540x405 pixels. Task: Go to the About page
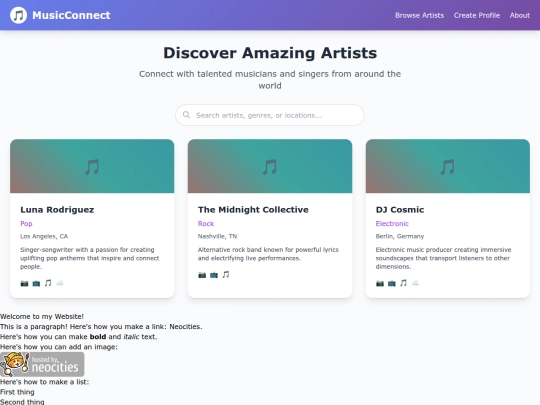pyautogui.click(x=520, y=15)
